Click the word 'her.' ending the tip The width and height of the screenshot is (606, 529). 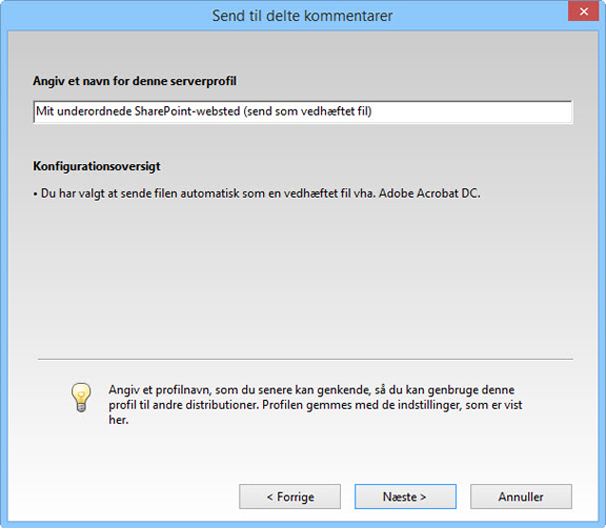[x=118, y=420]
